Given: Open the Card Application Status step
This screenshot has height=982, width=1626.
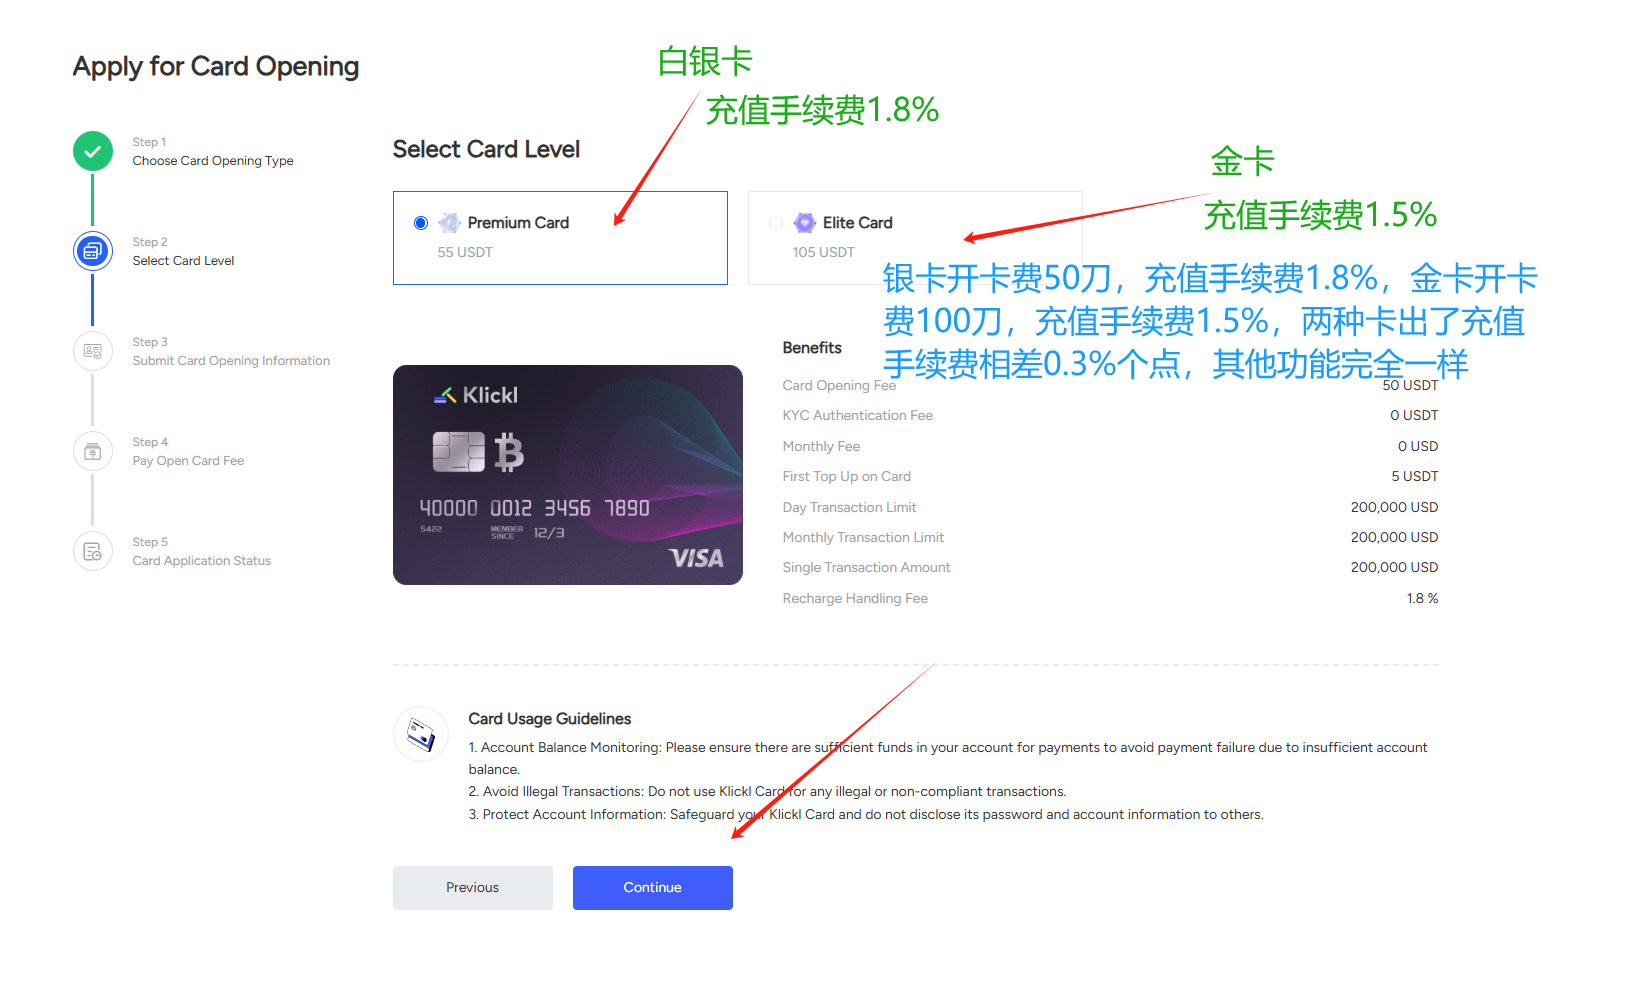Looking at the screenshot, I should tap(202, 561).
